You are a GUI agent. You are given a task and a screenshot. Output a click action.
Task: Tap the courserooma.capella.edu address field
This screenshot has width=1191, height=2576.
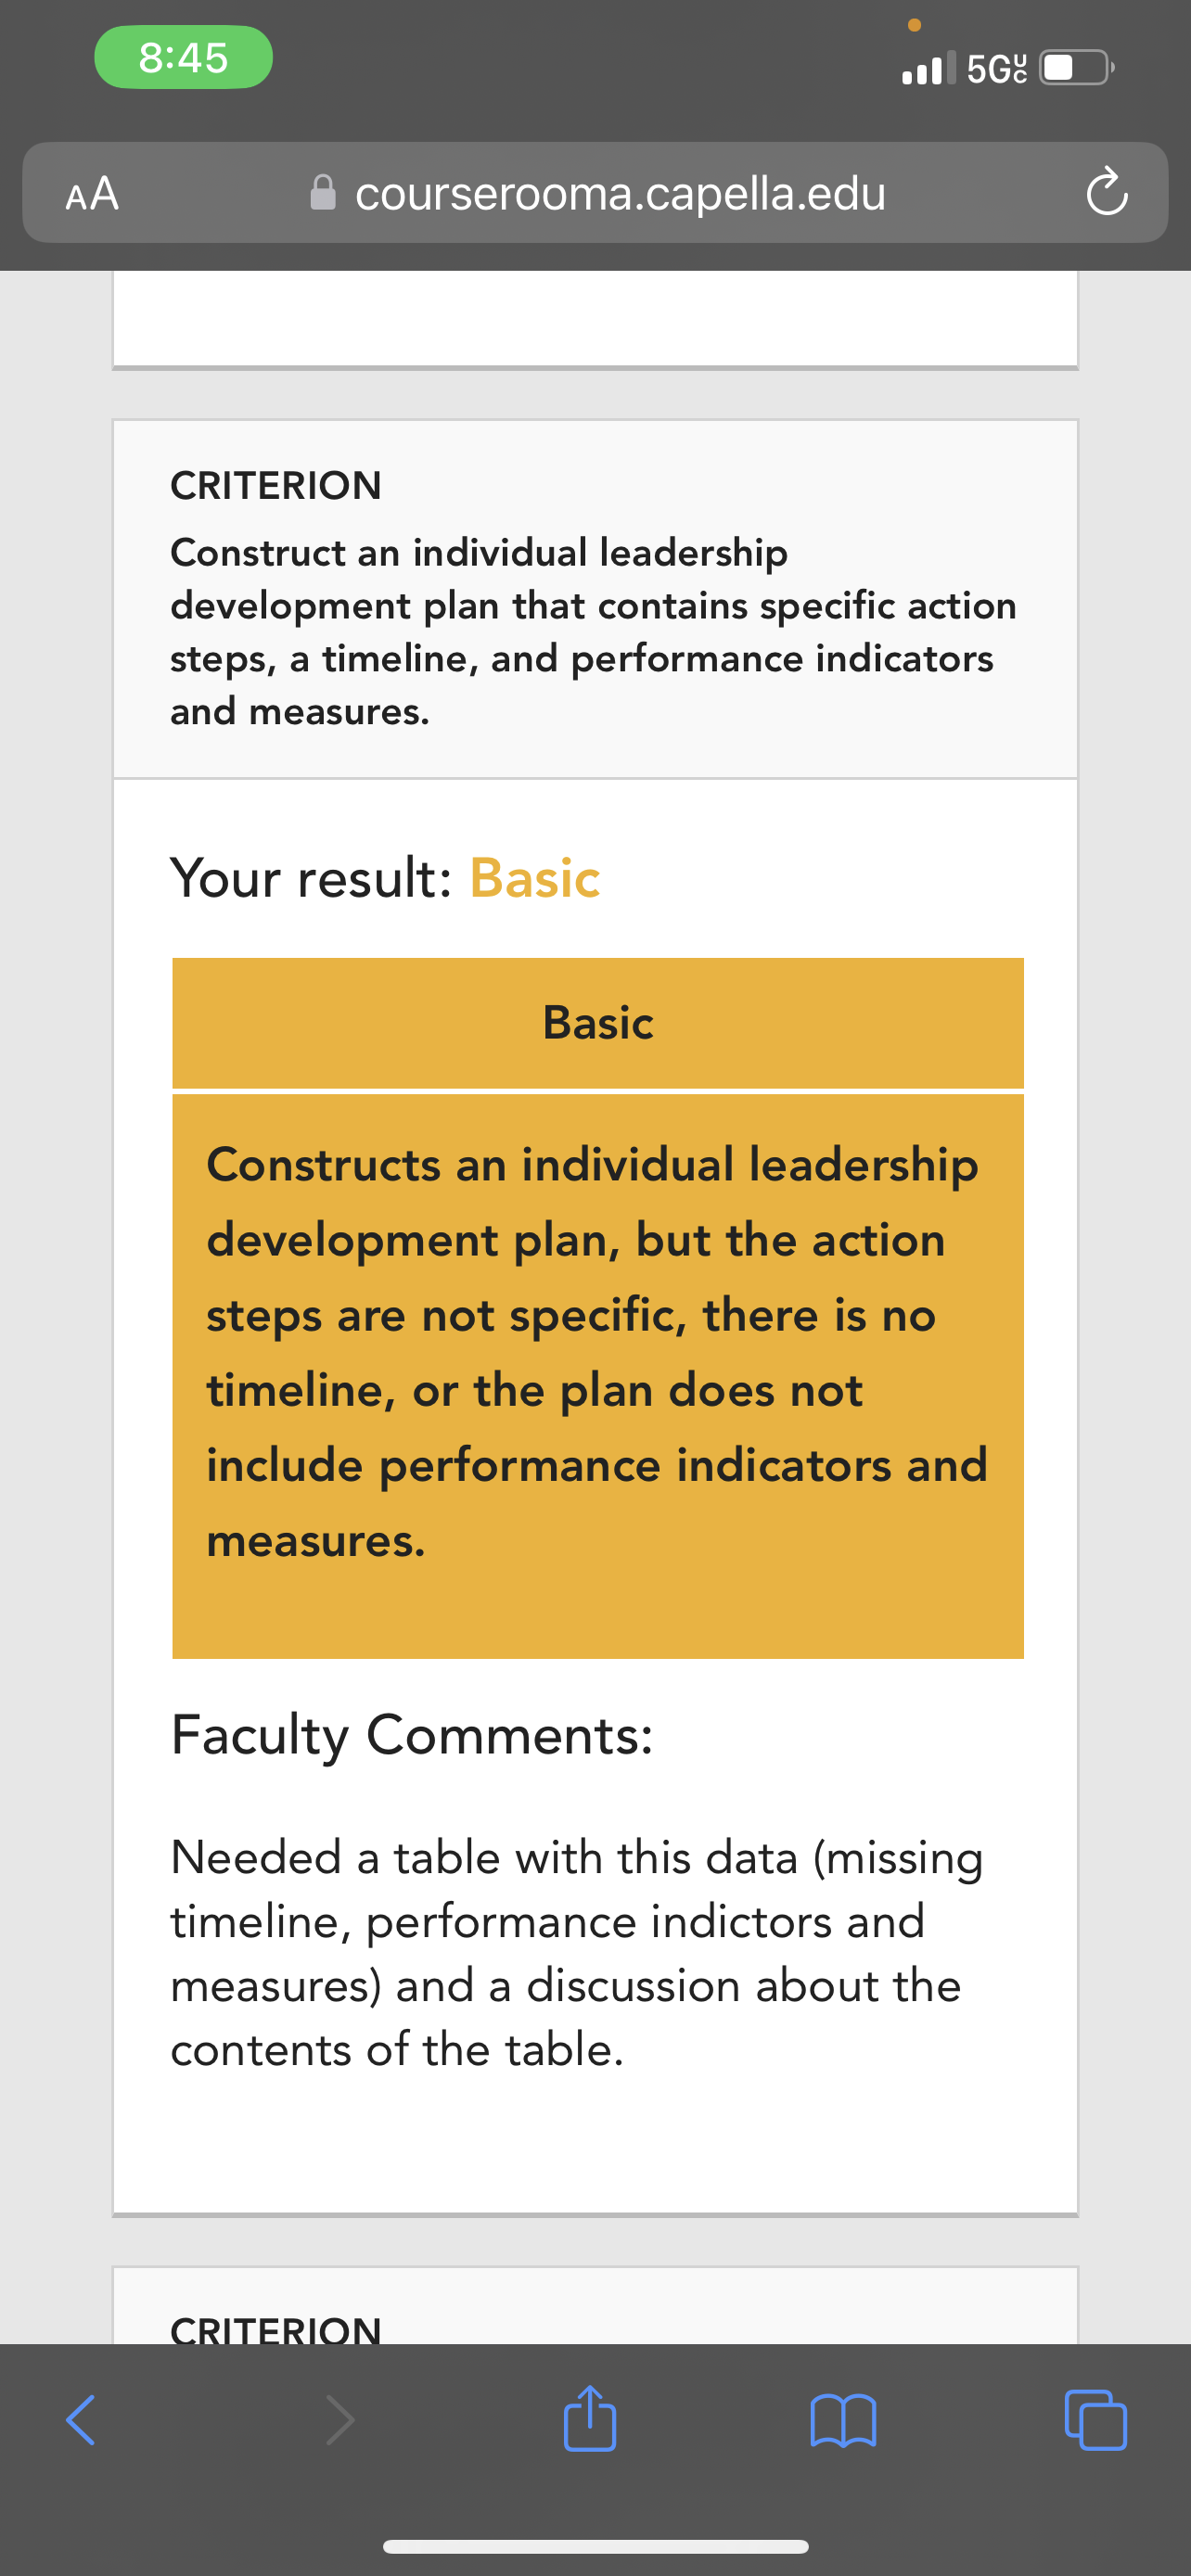tap(595, 192)
